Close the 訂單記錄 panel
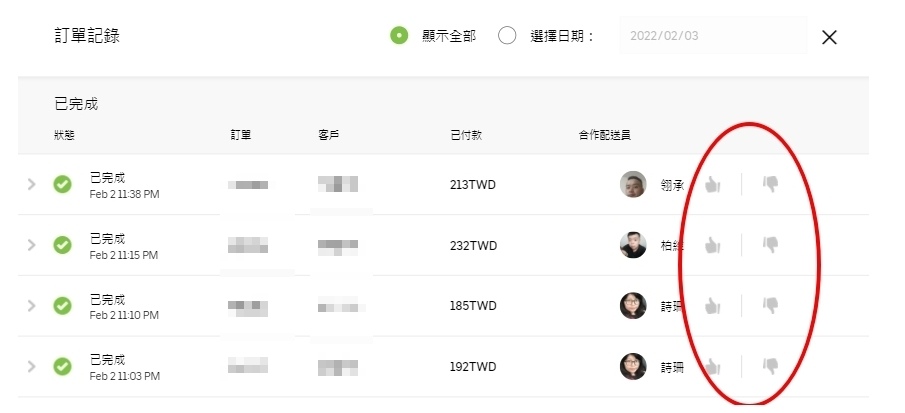 click(x=829, y=37)
